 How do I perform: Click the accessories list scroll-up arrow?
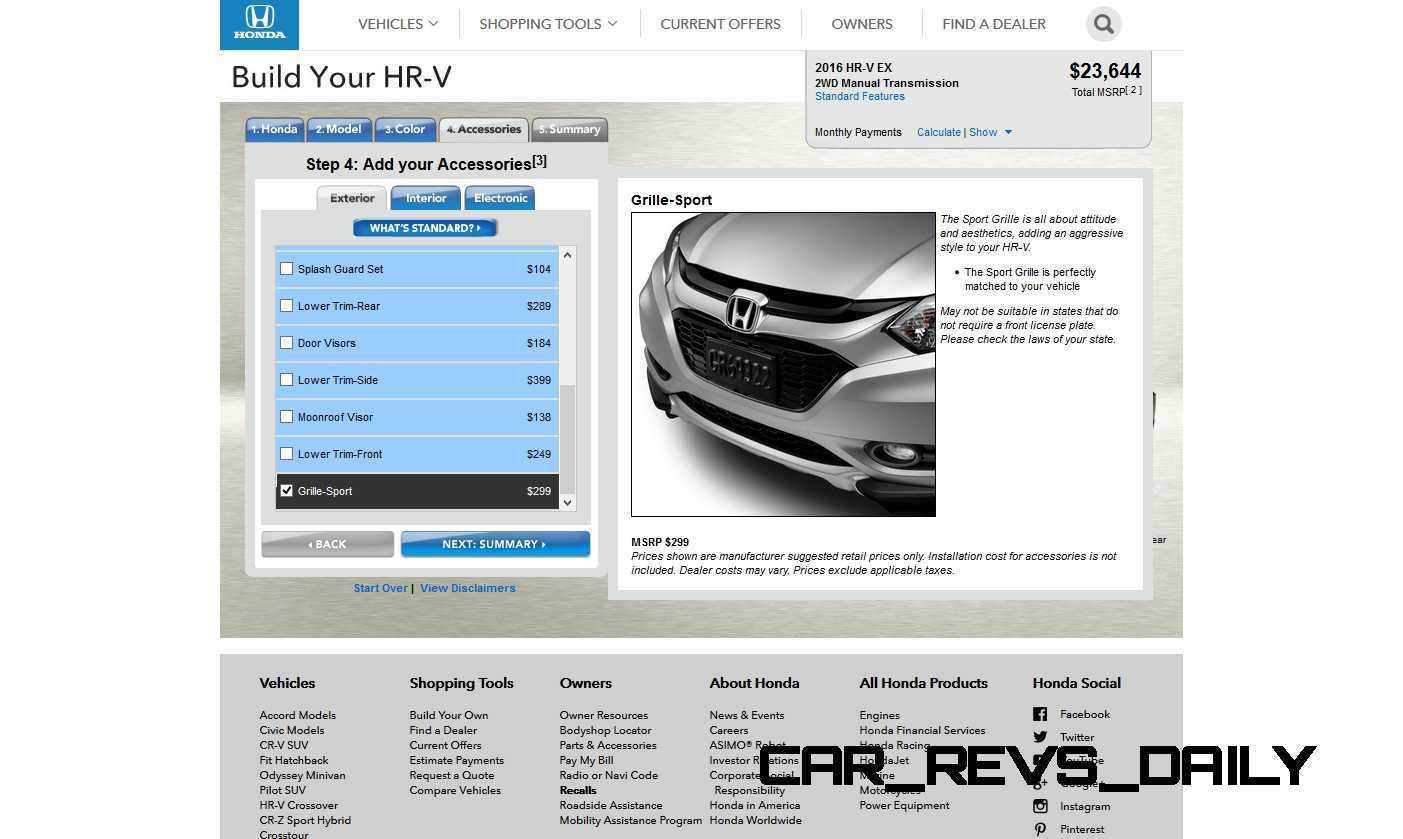coord(568,255)
